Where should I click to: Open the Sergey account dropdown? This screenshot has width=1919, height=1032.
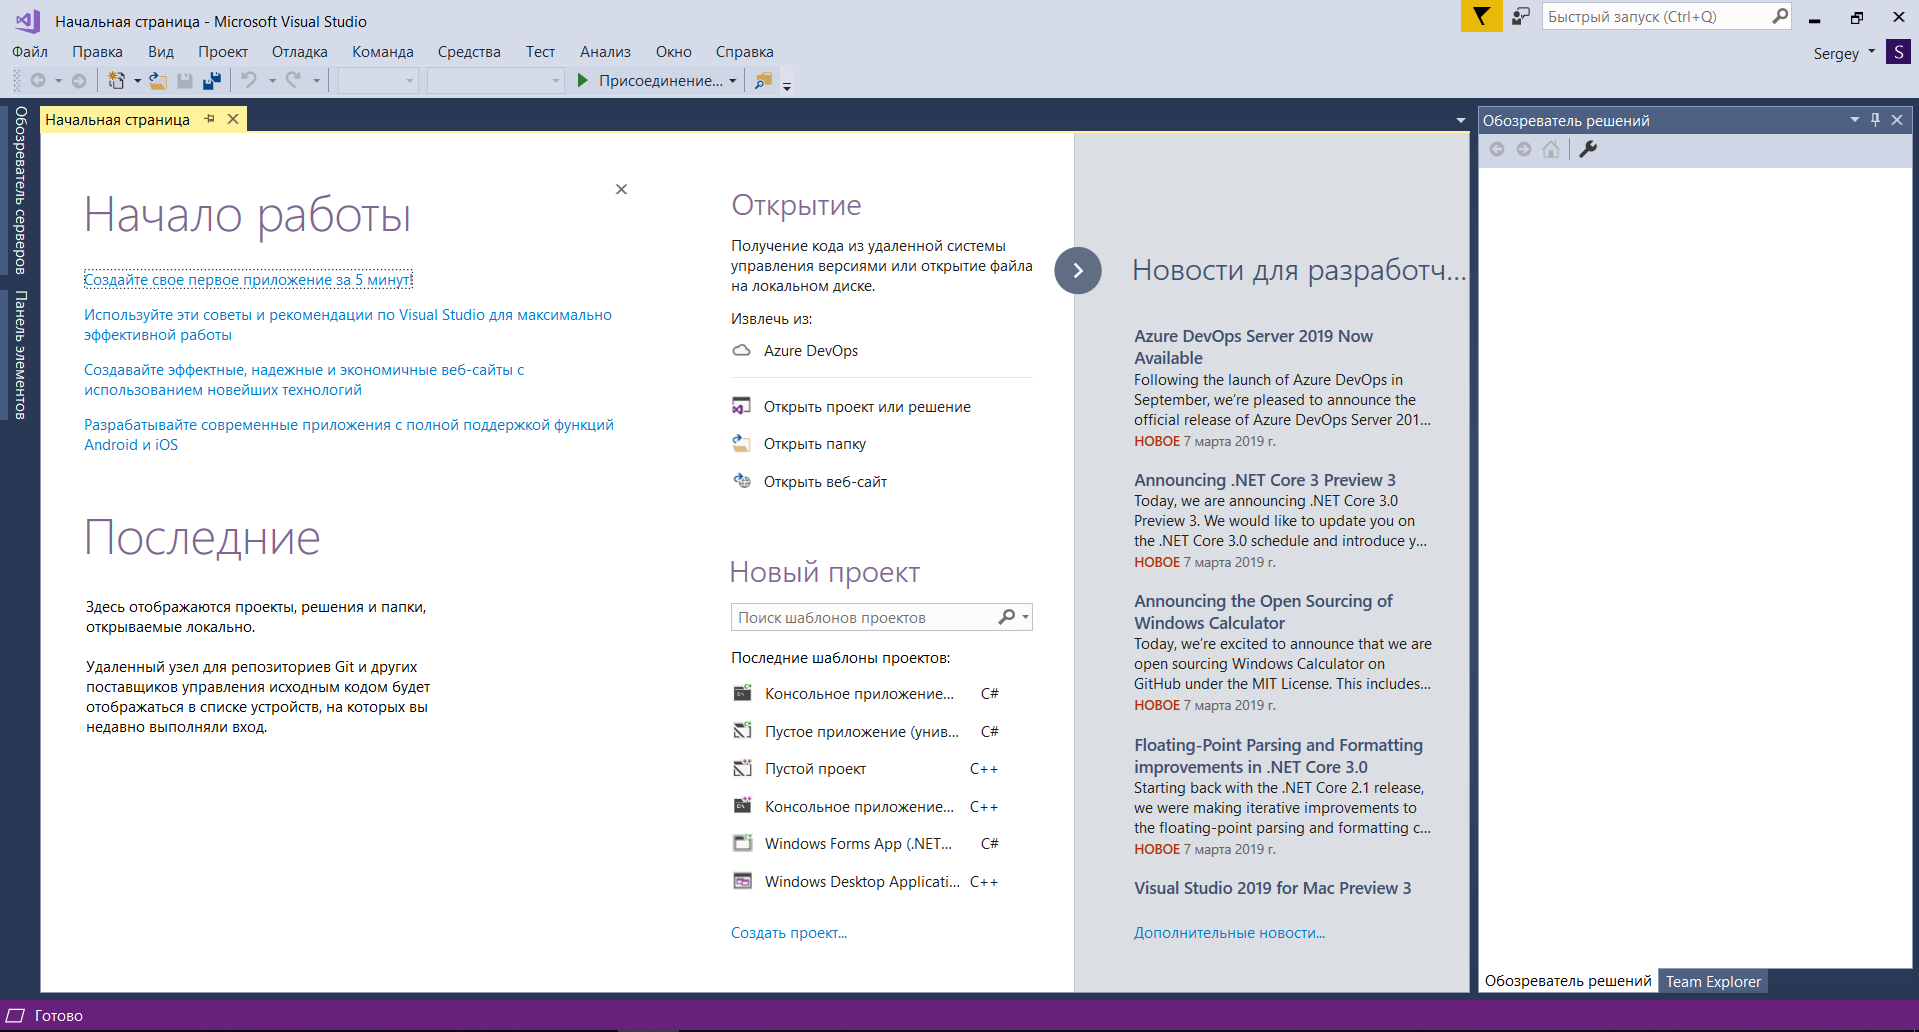pyautogui.click(x=1871, y=52)
